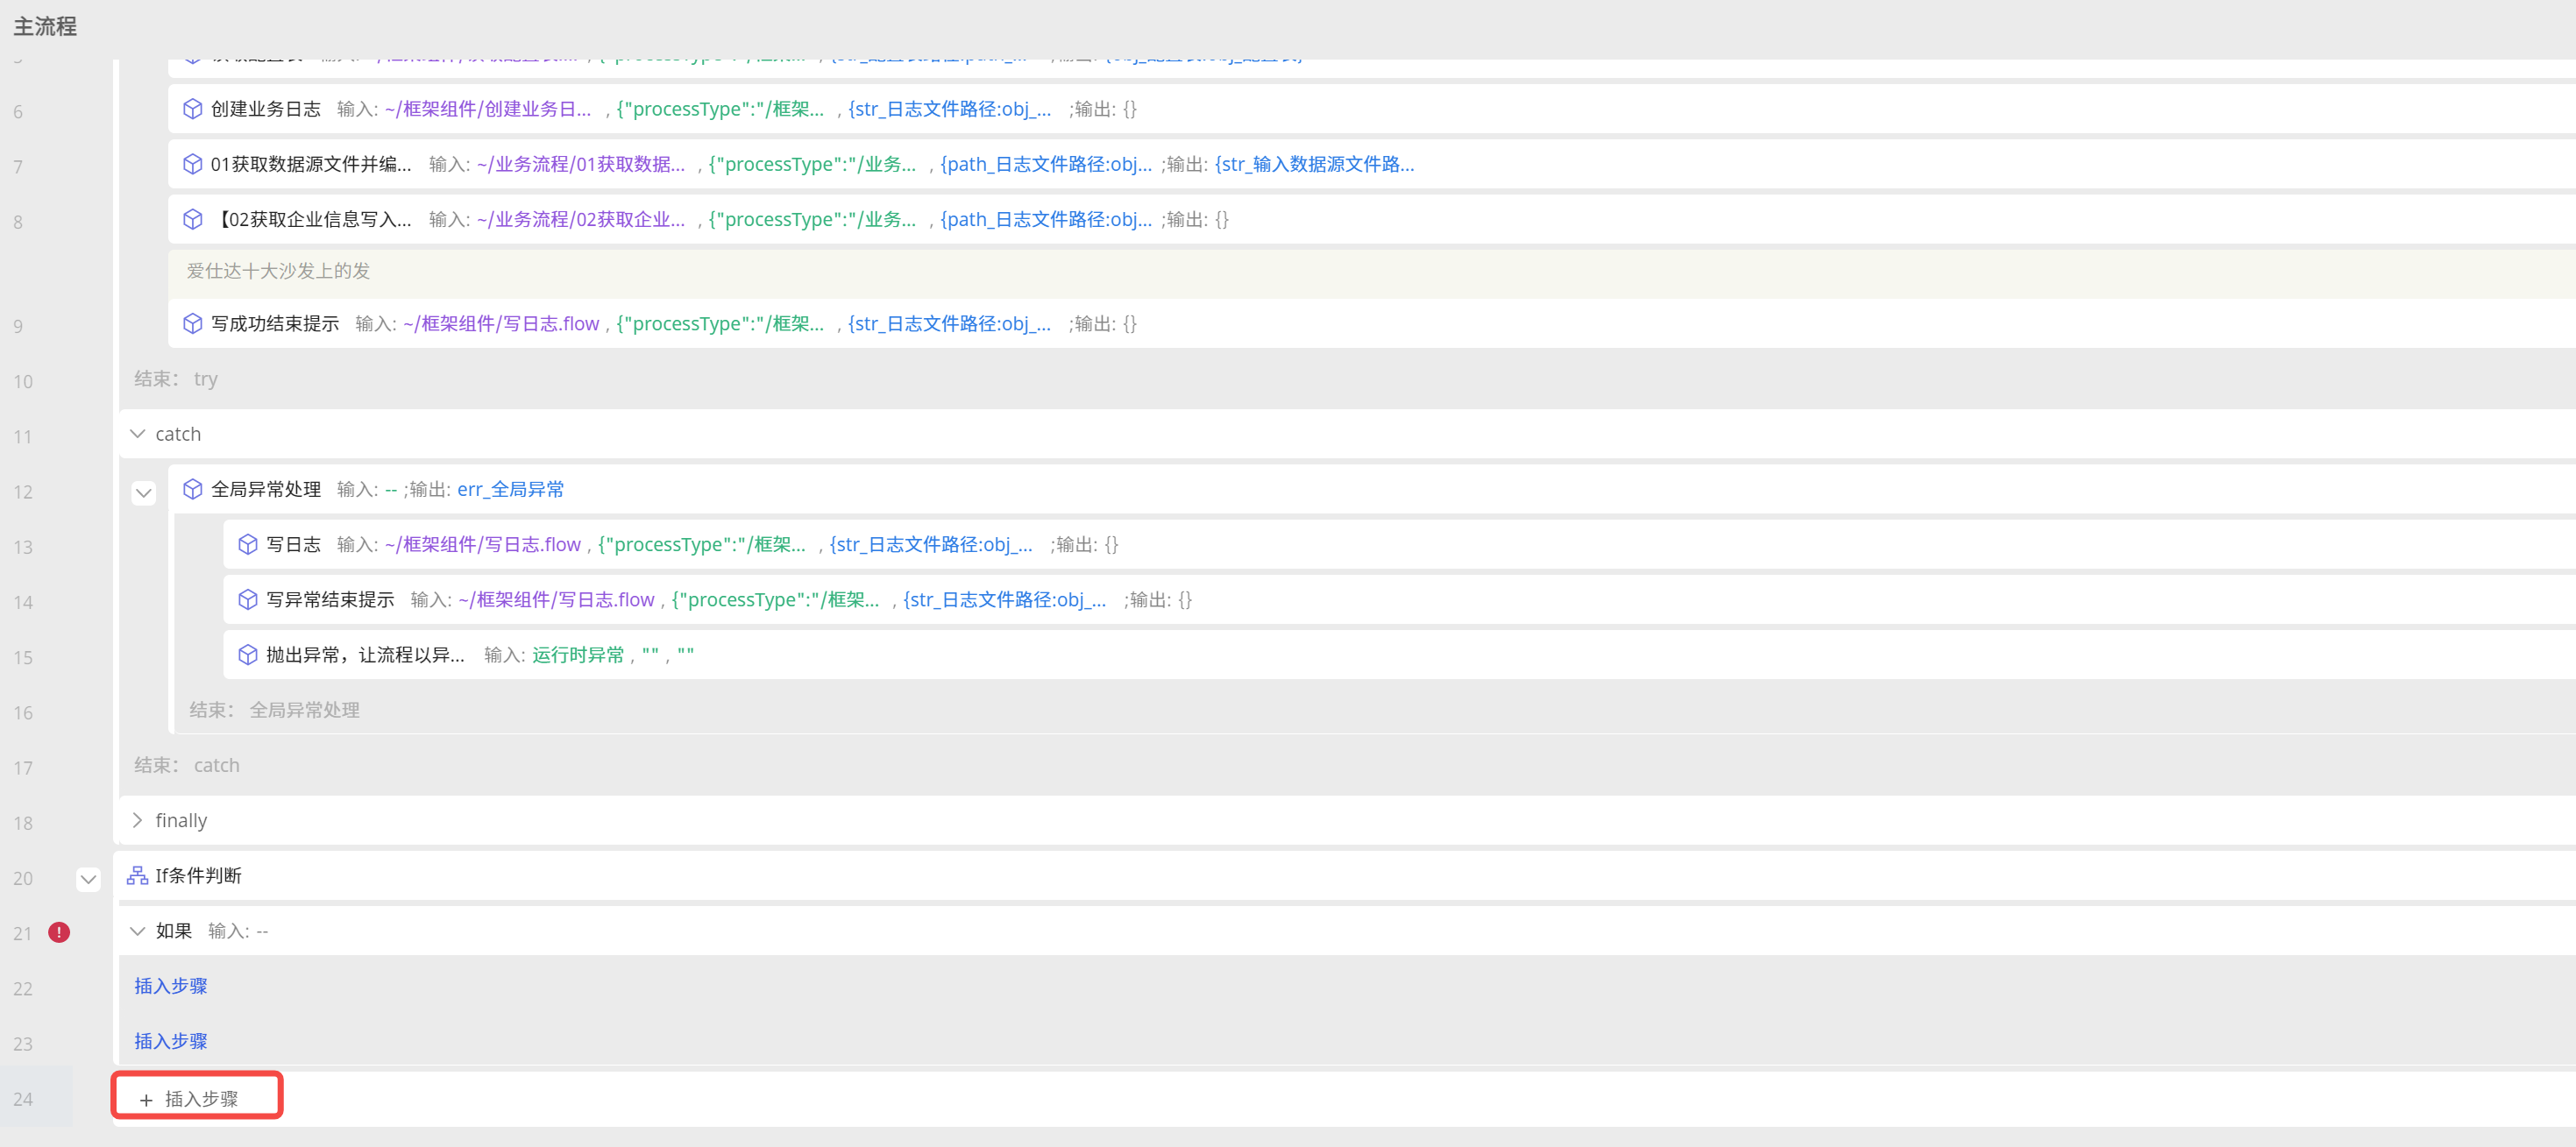Screen dimensions: 2576x1147
Task: Click cube icon of 写异常结束提示 step
Action: tap(247, 599)
